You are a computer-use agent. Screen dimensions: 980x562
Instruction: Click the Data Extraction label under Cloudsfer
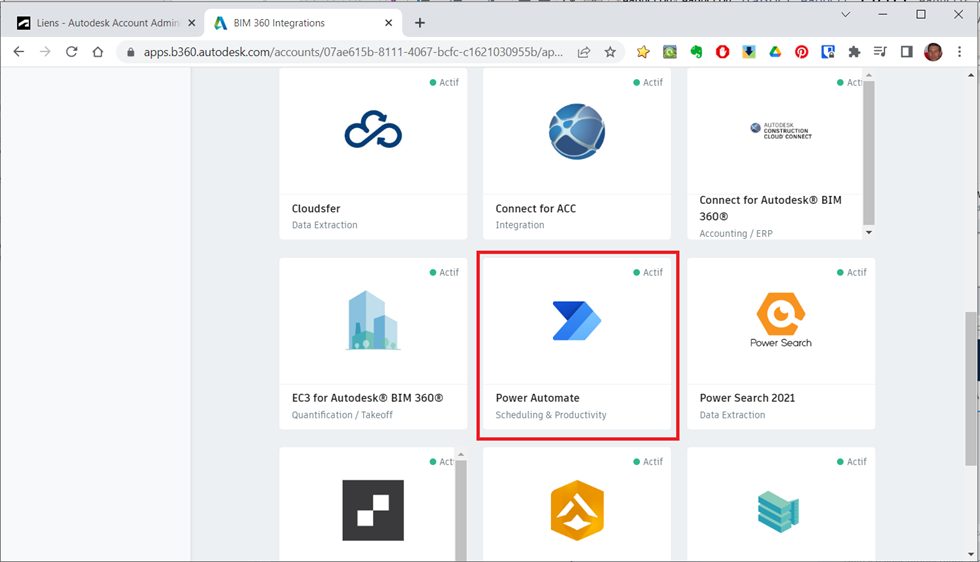324,225
